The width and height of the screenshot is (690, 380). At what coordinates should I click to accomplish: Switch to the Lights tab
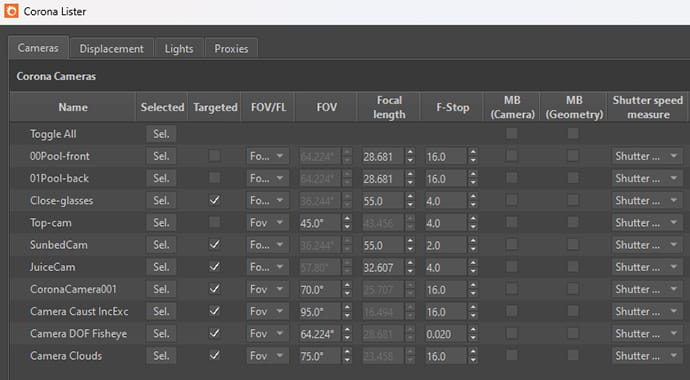(x=179, y=48)
